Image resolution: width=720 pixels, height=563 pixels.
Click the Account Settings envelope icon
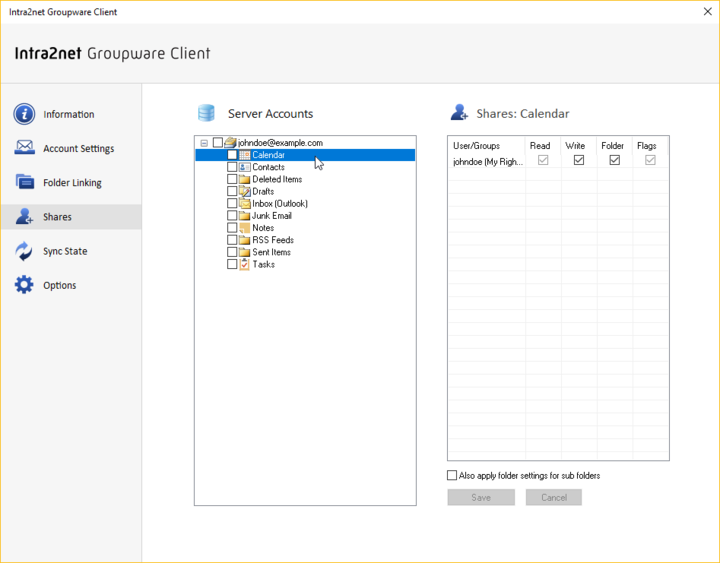click(x=24, y=147)
